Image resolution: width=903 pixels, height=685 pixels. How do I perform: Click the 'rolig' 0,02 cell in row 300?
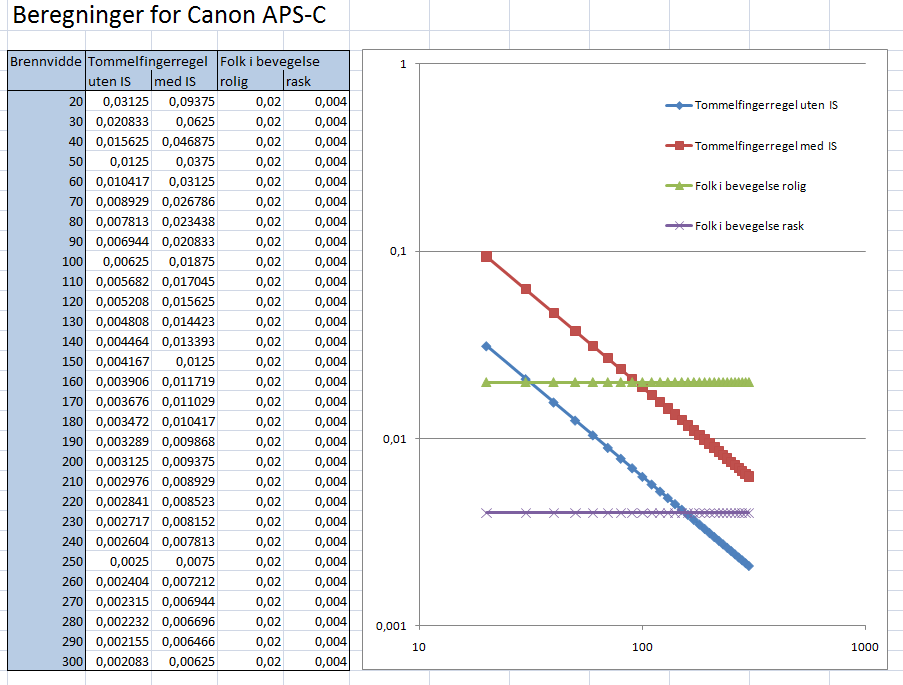tap(251, 661)
